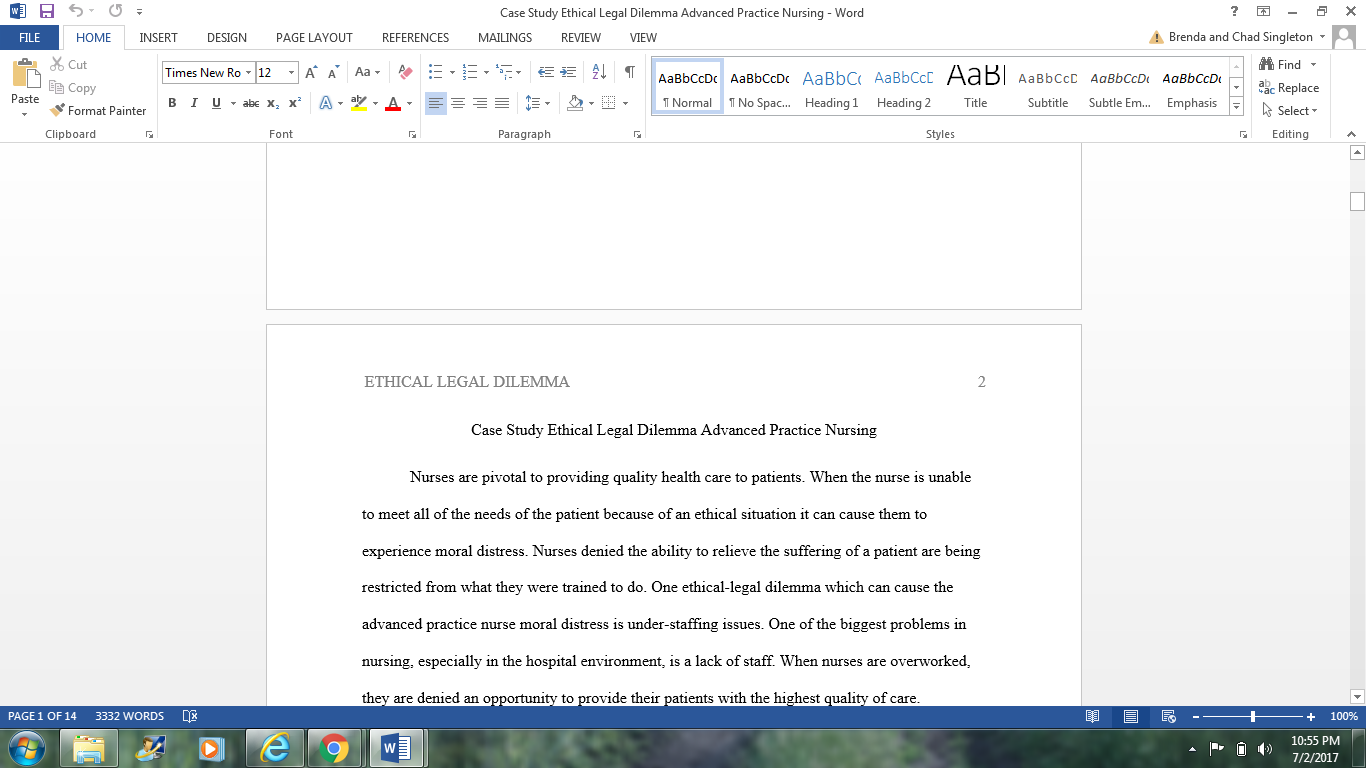Switch to the DESIGN ribbon tab
Screen dimensions: 1366x768
click(x=227, y=37)
